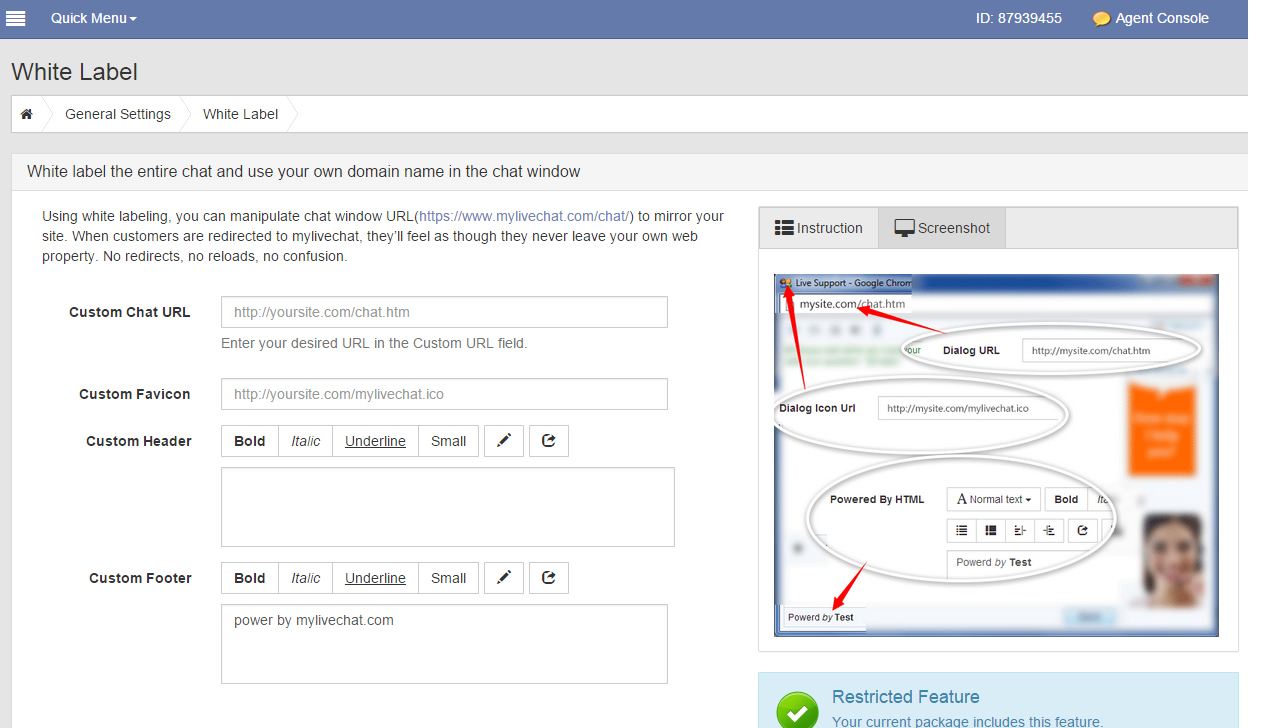Viewport: 1262px width, 728px height.
Task: Click the Custom Chat URL field
Action: click(x=444, y=312)
